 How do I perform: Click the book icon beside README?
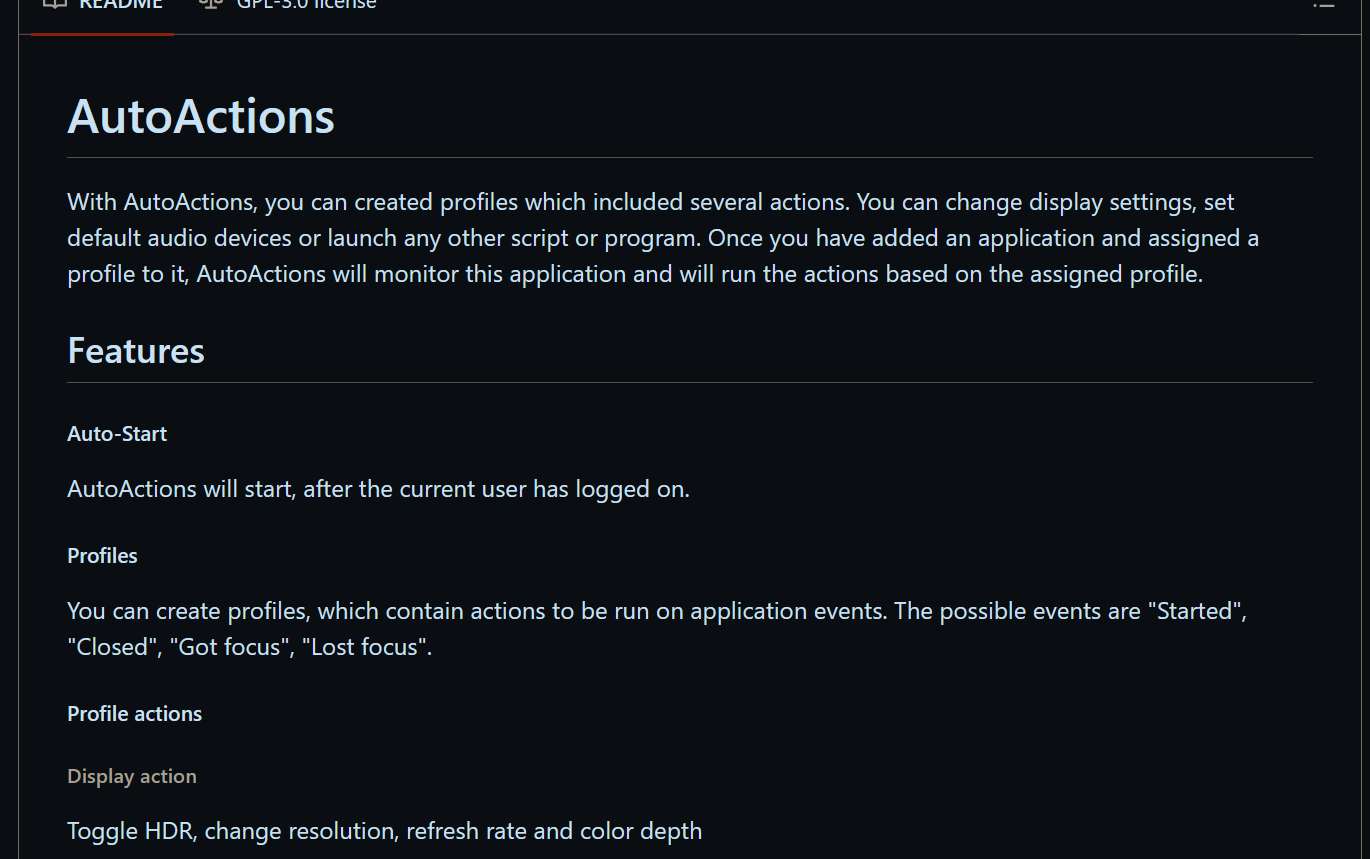click(55, 4)
